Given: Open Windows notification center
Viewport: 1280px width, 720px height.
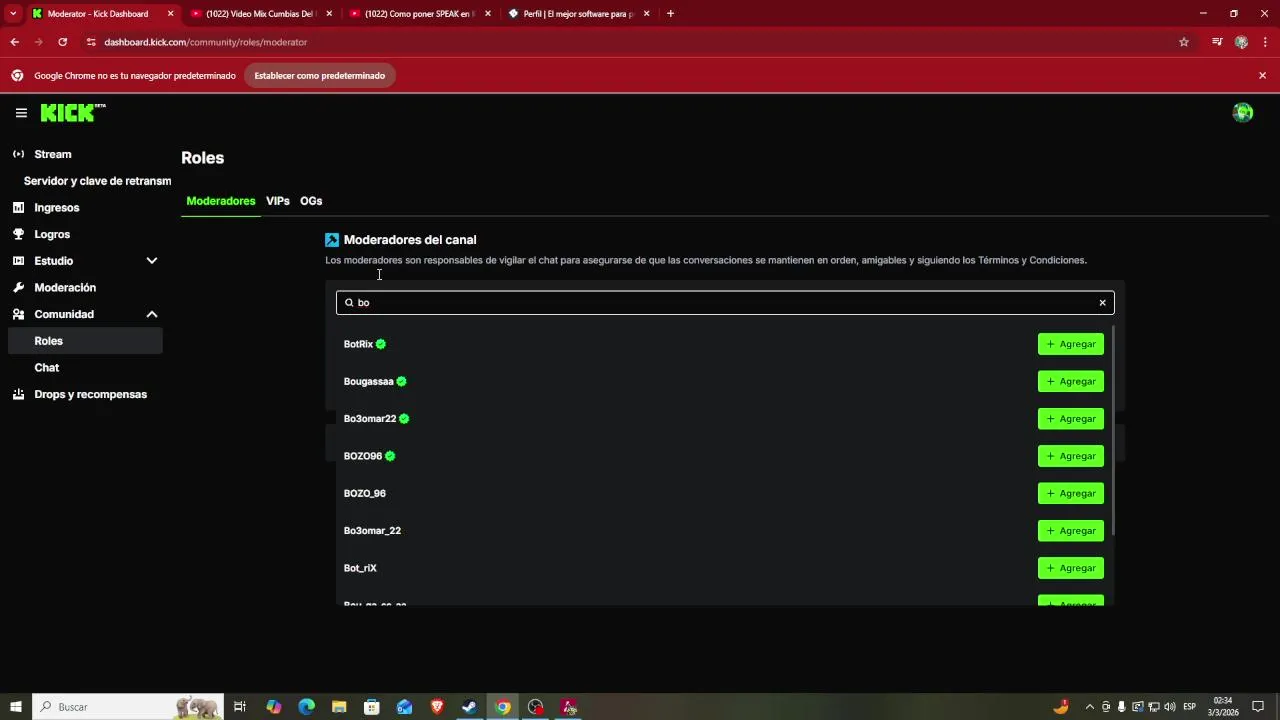Looking at the screenshot, I should (x=1258, y=707).
